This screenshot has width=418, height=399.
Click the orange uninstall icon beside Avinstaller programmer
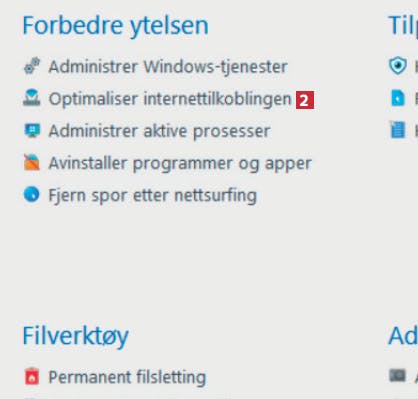coord(32,162)
